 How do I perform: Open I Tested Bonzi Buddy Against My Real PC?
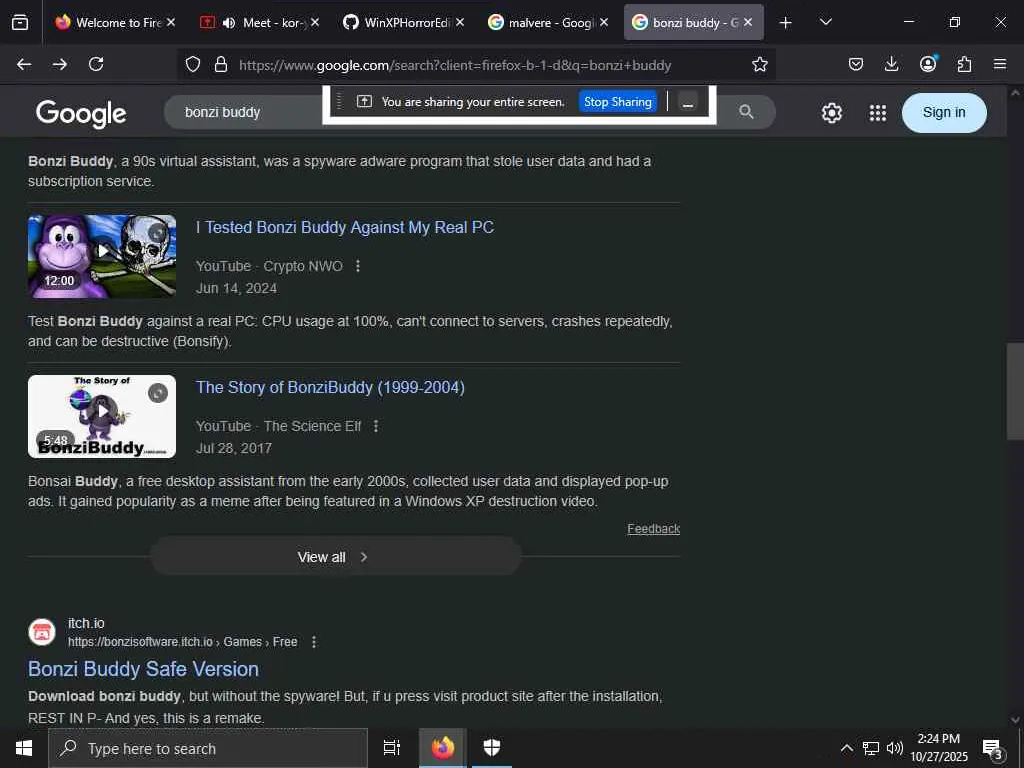pos(345,227)
